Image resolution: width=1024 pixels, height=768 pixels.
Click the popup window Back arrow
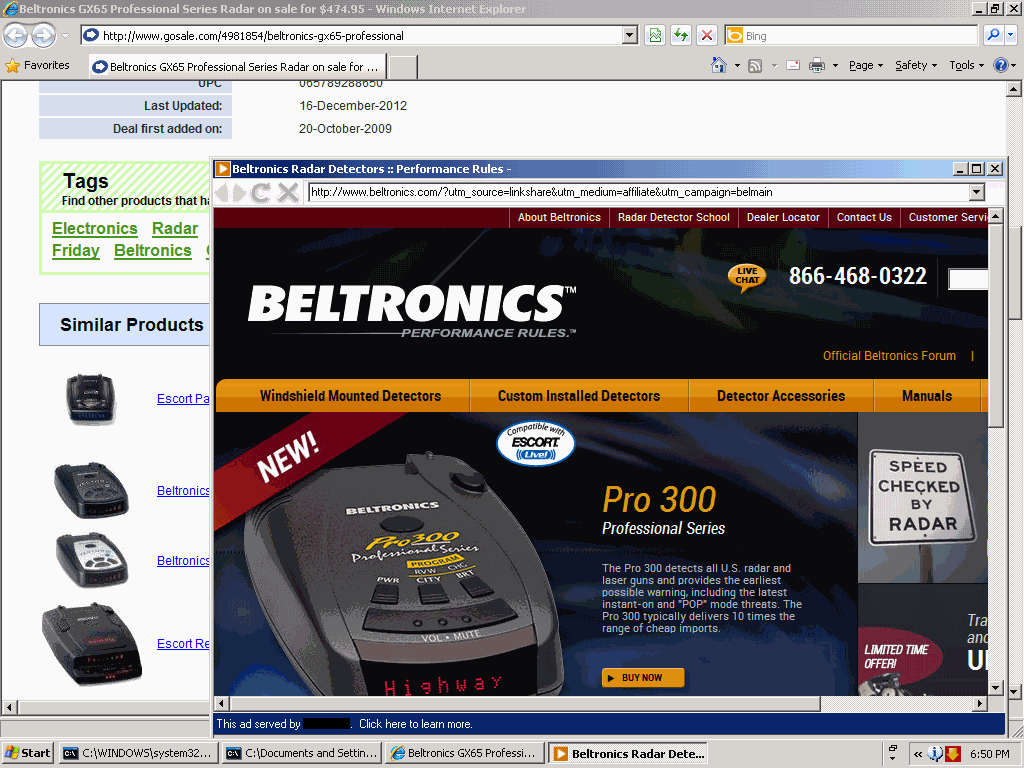(222, 193)
